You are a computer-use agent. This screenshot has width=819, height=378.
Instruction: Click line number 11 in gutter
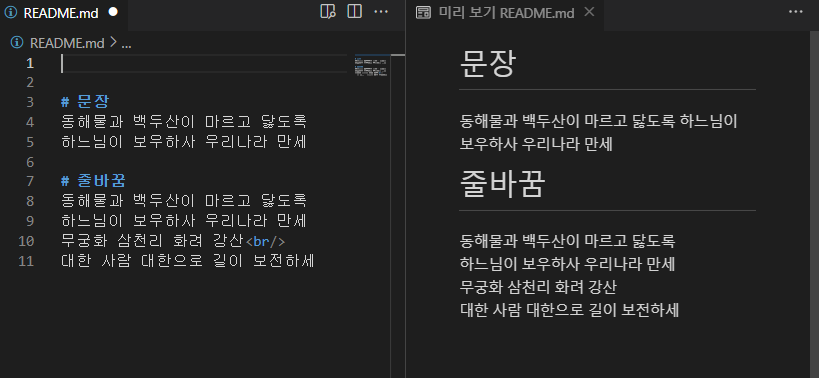[x=26, y=261]
